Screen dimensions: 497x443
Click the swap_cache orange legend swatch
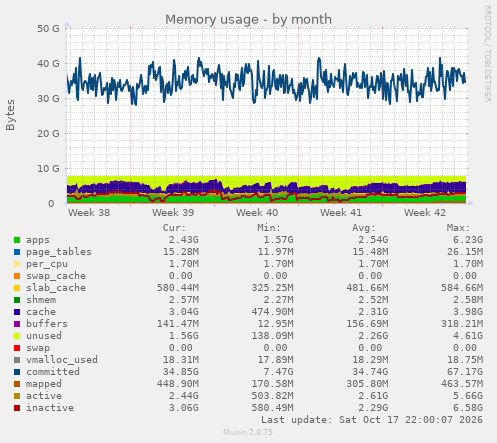[x=17, y=276]
